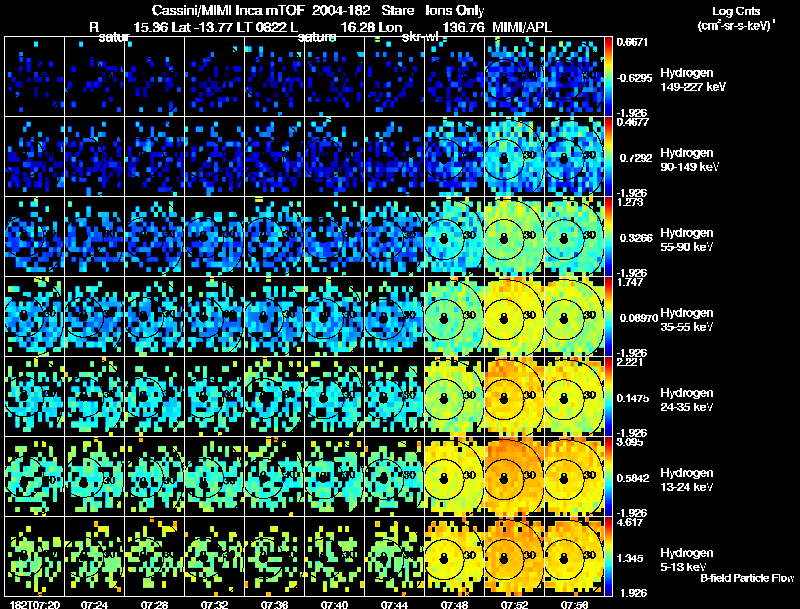Click the MIMI/APL header text
Image resolution: width=800 pixels, height=609 pixels.
[522, 27]
